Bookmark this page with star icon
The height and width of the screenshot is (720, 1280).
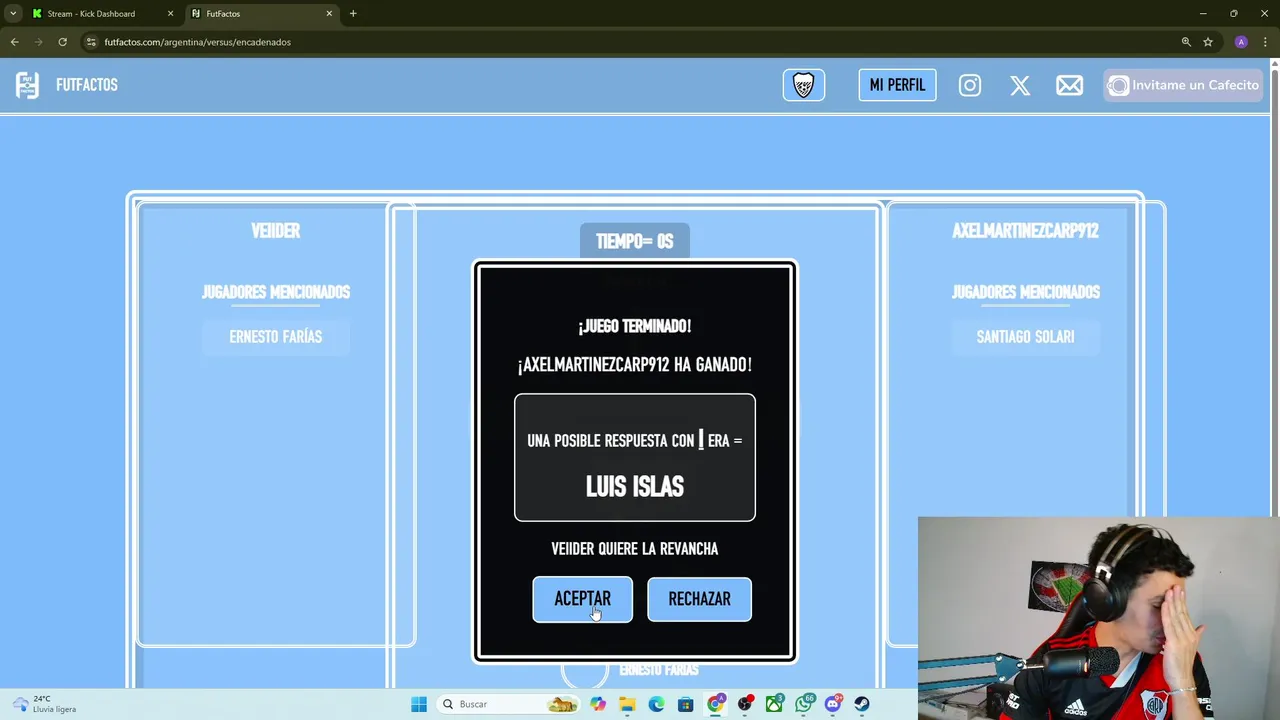(1208, 42)
